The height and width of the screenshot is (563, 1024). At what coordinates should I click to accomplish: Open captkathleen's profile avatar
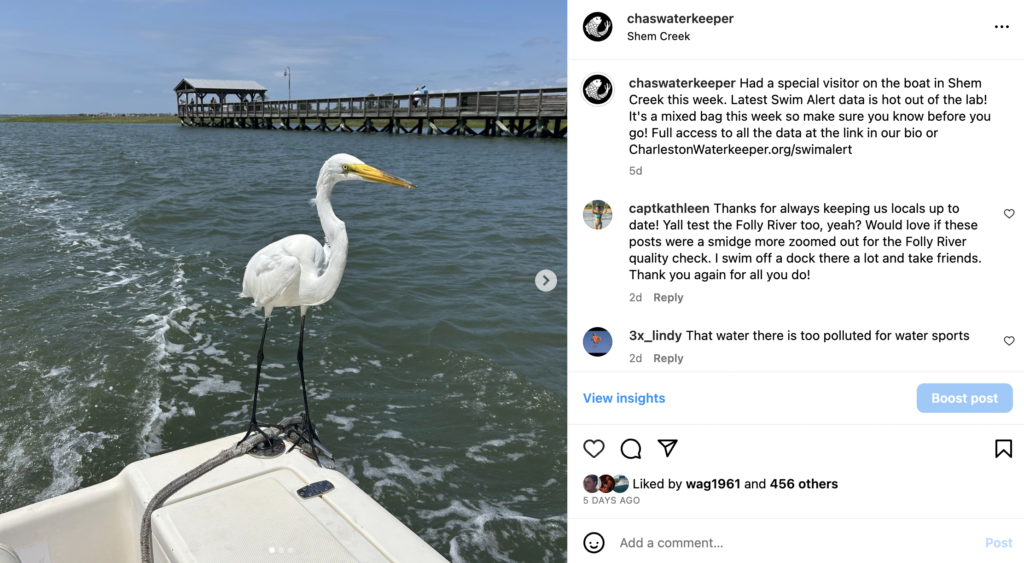click(x=598, y=215)
